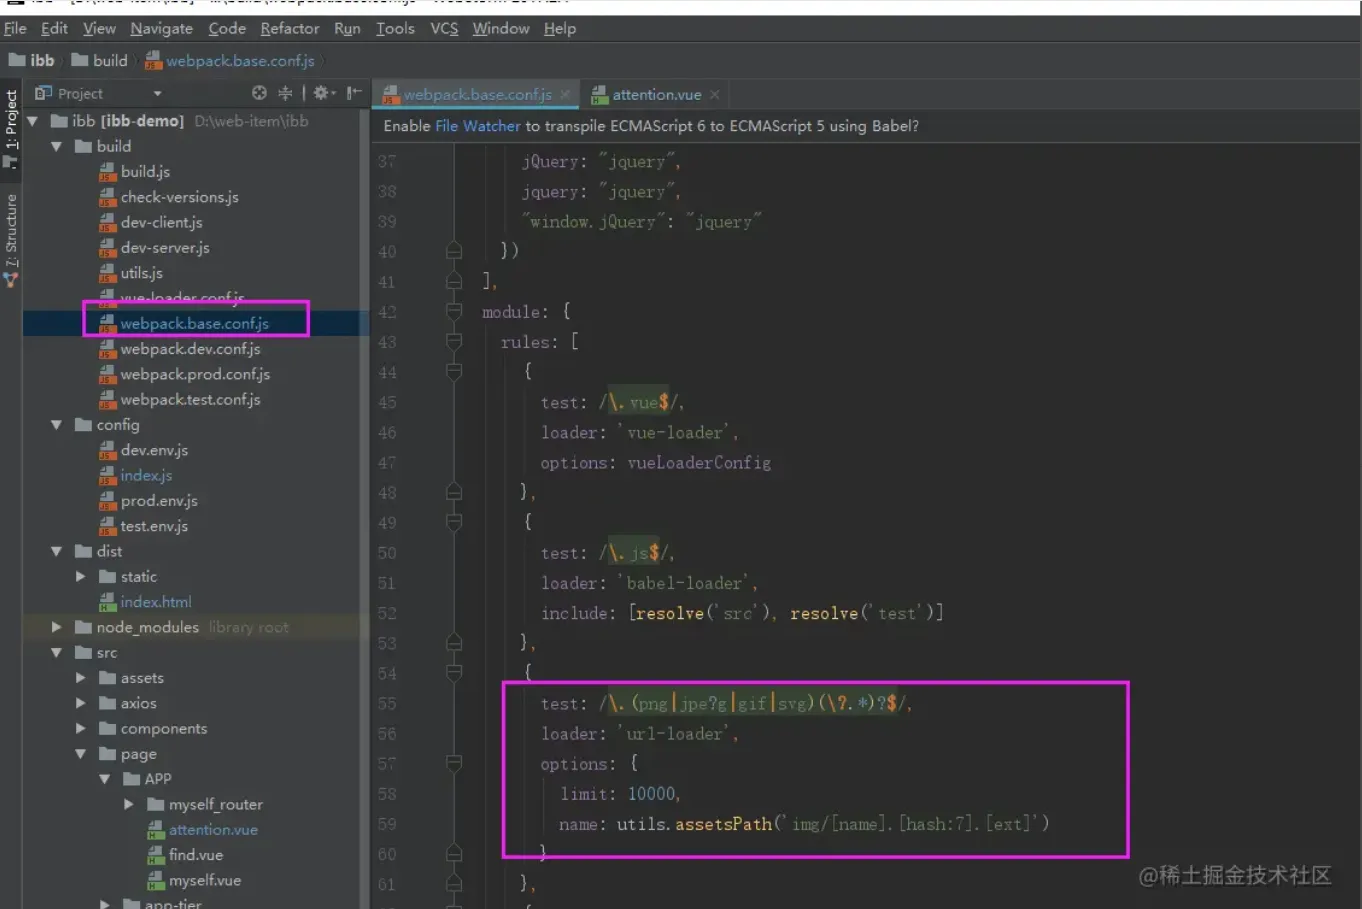Expand the myself_router folder node
This screenshot has width=1362, height=909.
[129, 804]
